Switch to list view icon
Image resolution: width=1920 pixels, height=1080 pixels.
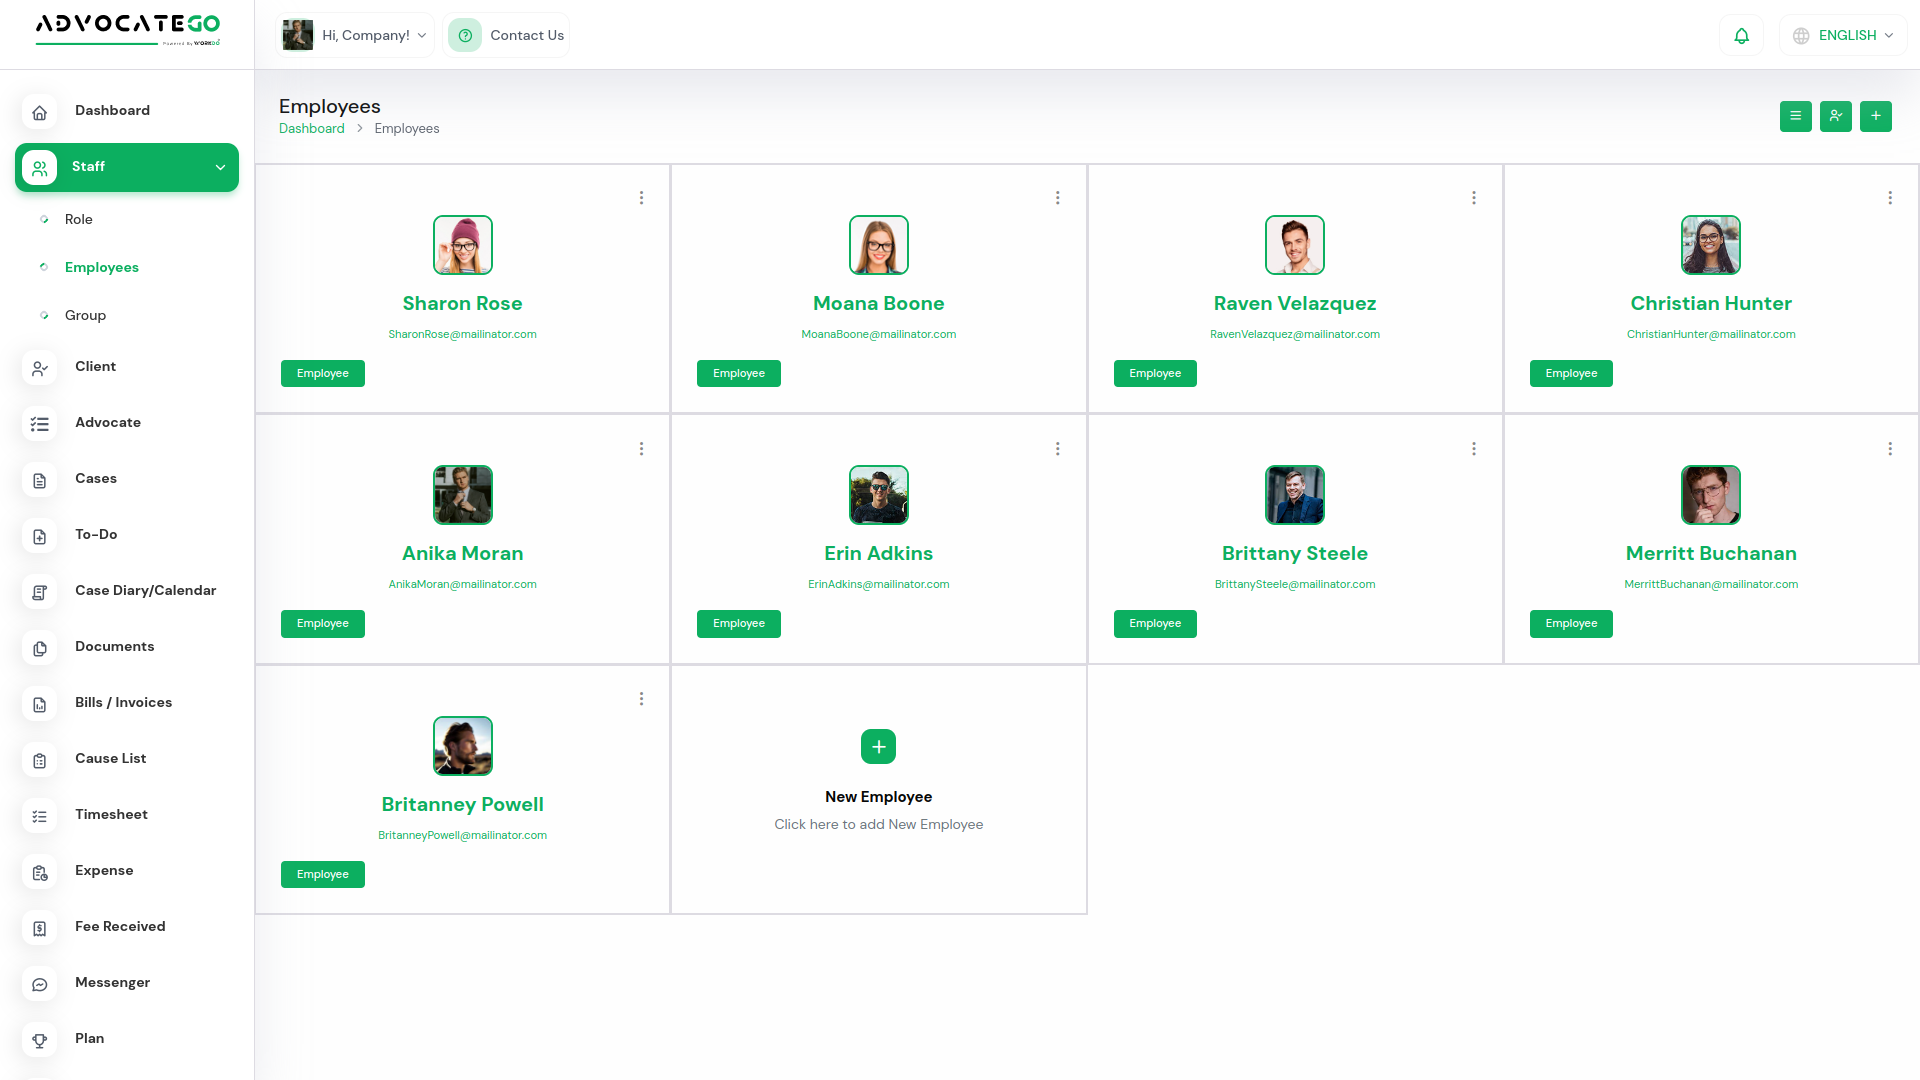[x=1795, y=116]
